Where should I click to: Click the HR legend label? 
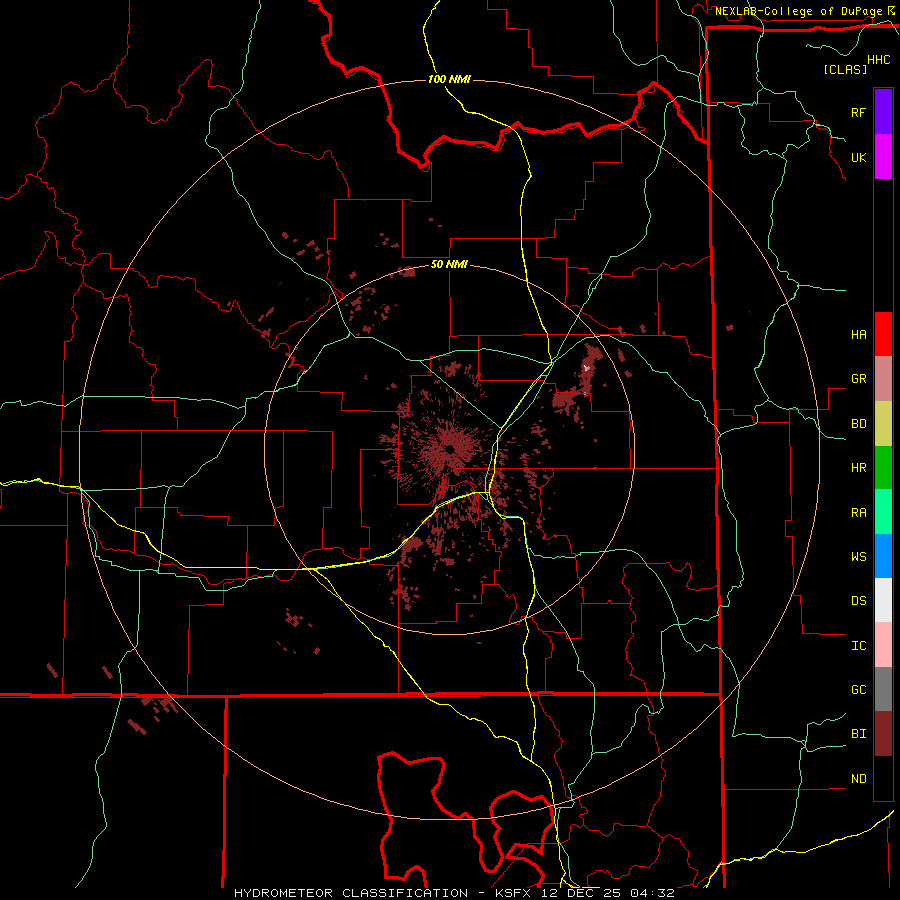(x=858, y=468)
